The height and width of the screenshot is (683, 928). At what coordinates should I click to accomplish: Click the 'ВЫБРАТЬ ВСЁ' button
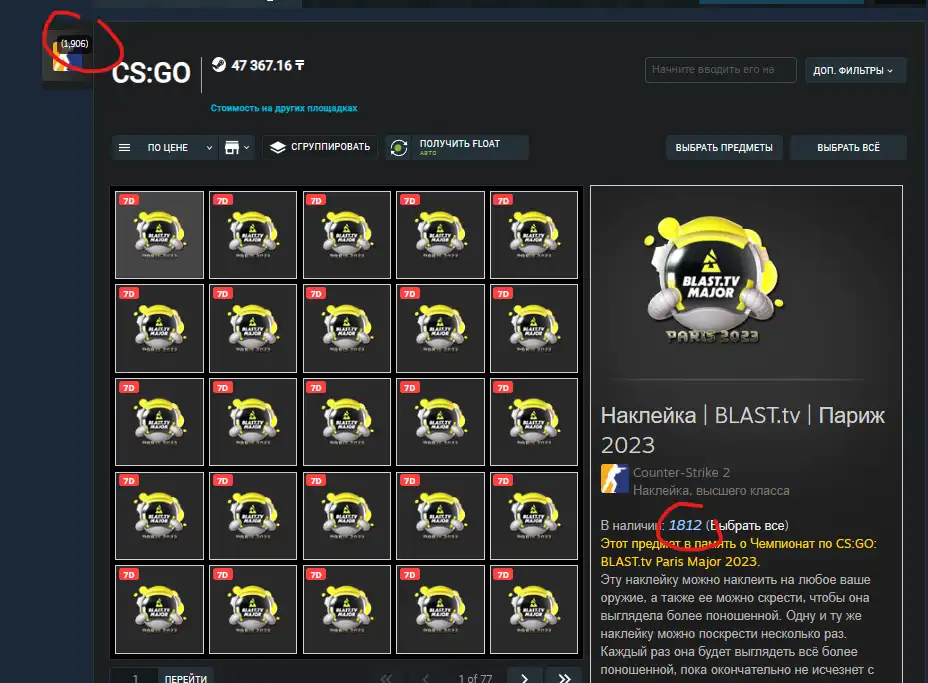tap(848, 147)
